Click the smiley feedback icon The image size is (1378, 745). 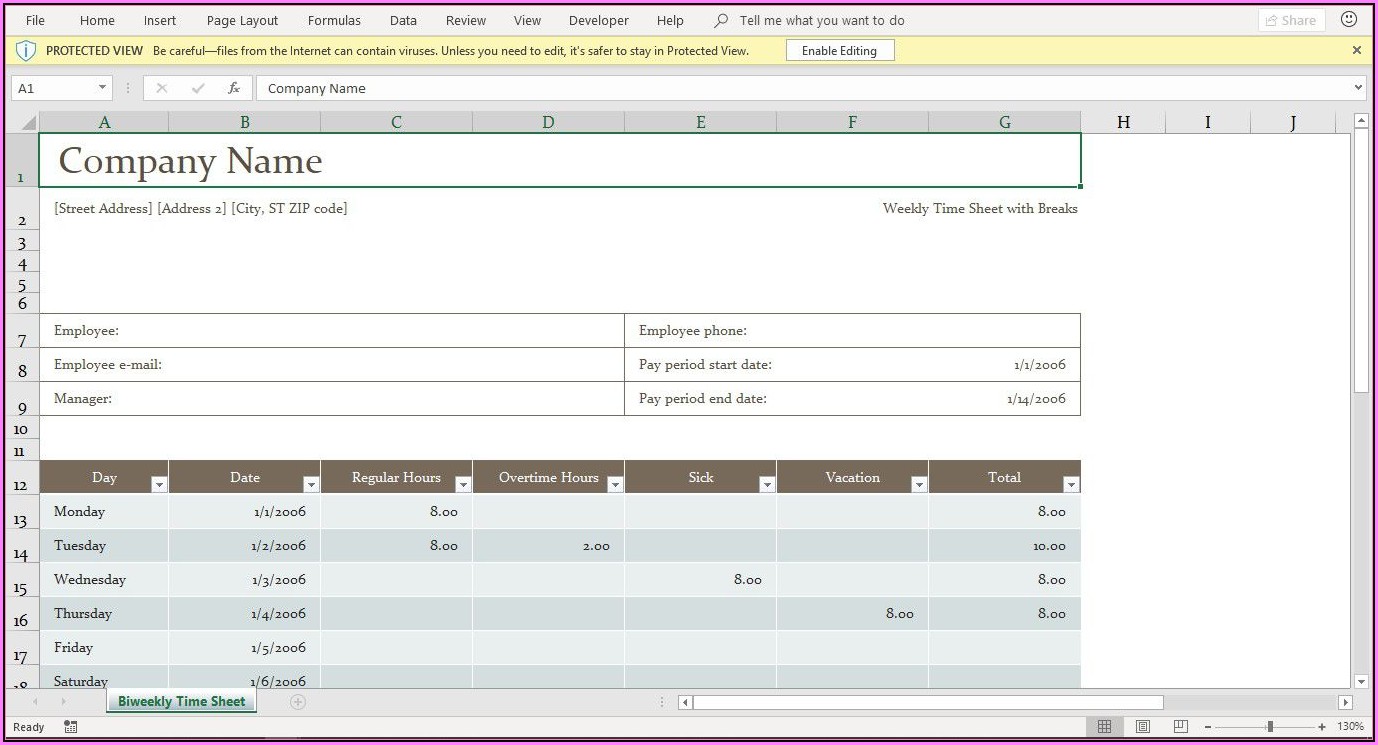point(1349,20)
